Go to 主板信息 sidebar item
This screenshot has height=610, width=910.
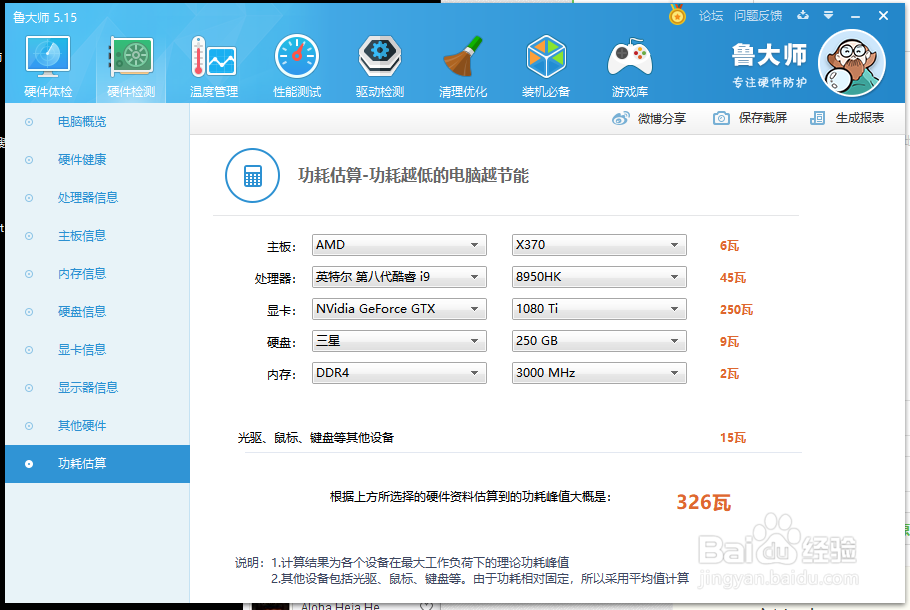(97, 236)
